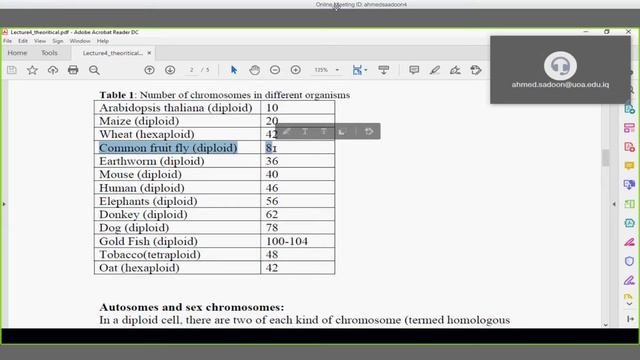Viewport: 640px width, 360px height.
Task: Activate the hand pan tool
Action: pyautogui.click(x=254, y=70)
